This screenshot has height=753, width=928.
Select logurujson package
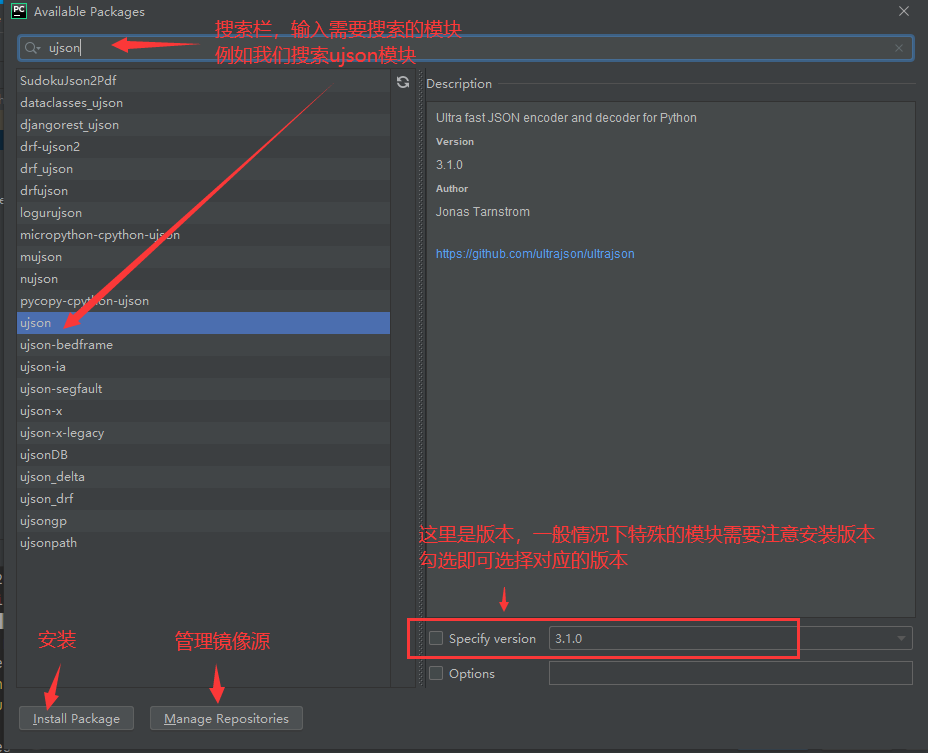click(x=204, y=213)
